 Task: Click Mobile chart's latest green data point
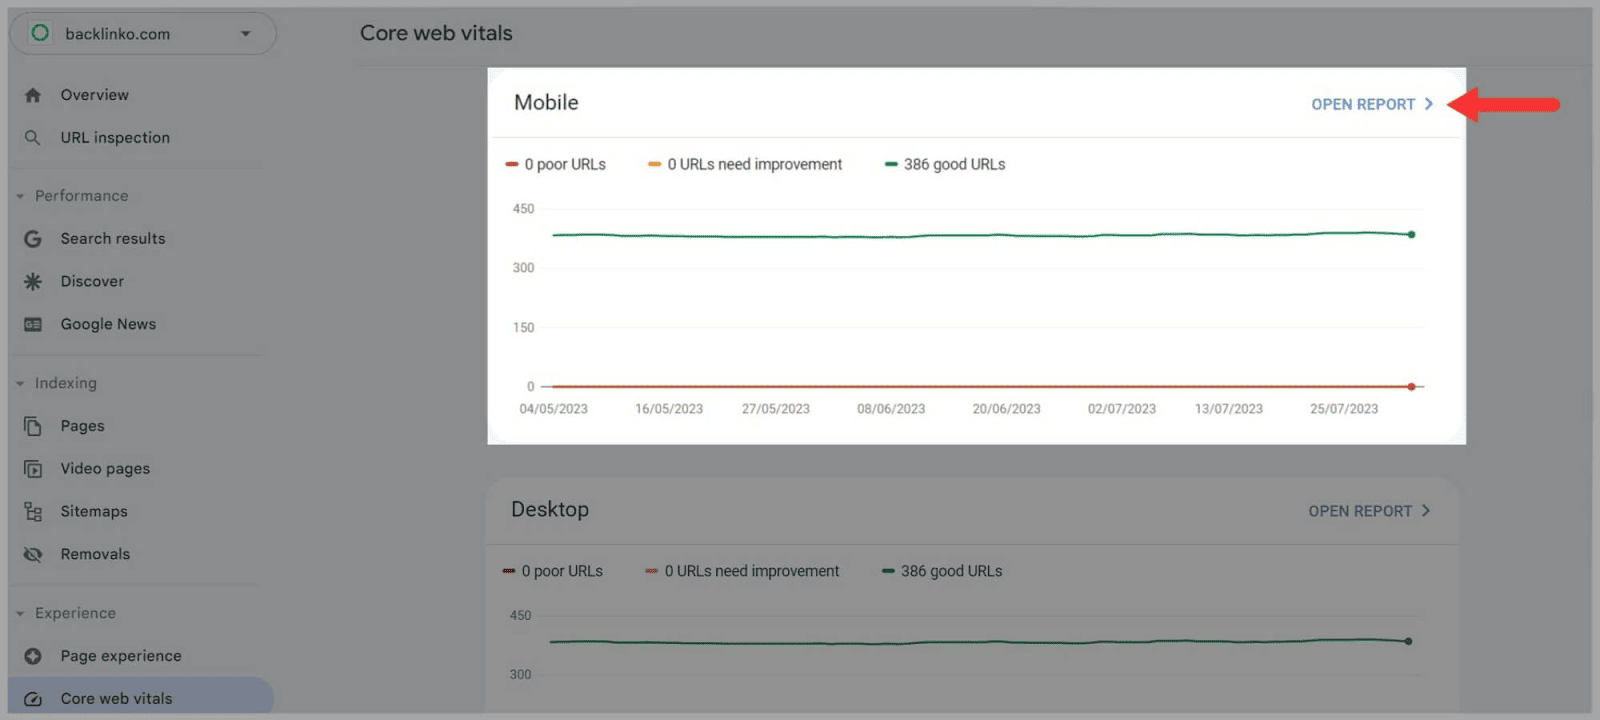tap(1411, 235)
